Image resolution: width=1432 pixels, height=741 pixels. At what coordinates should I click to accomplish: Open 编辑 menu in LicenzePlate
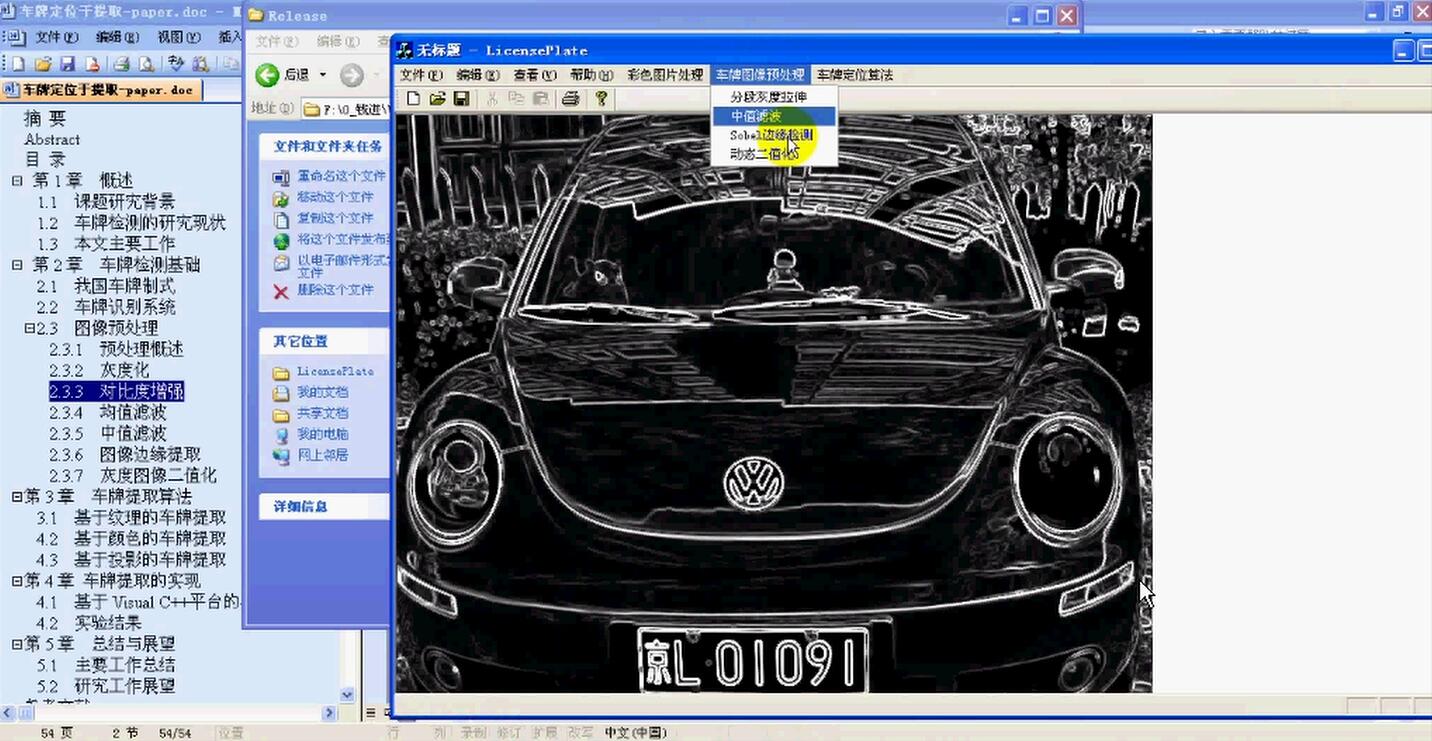click(478, 75)
